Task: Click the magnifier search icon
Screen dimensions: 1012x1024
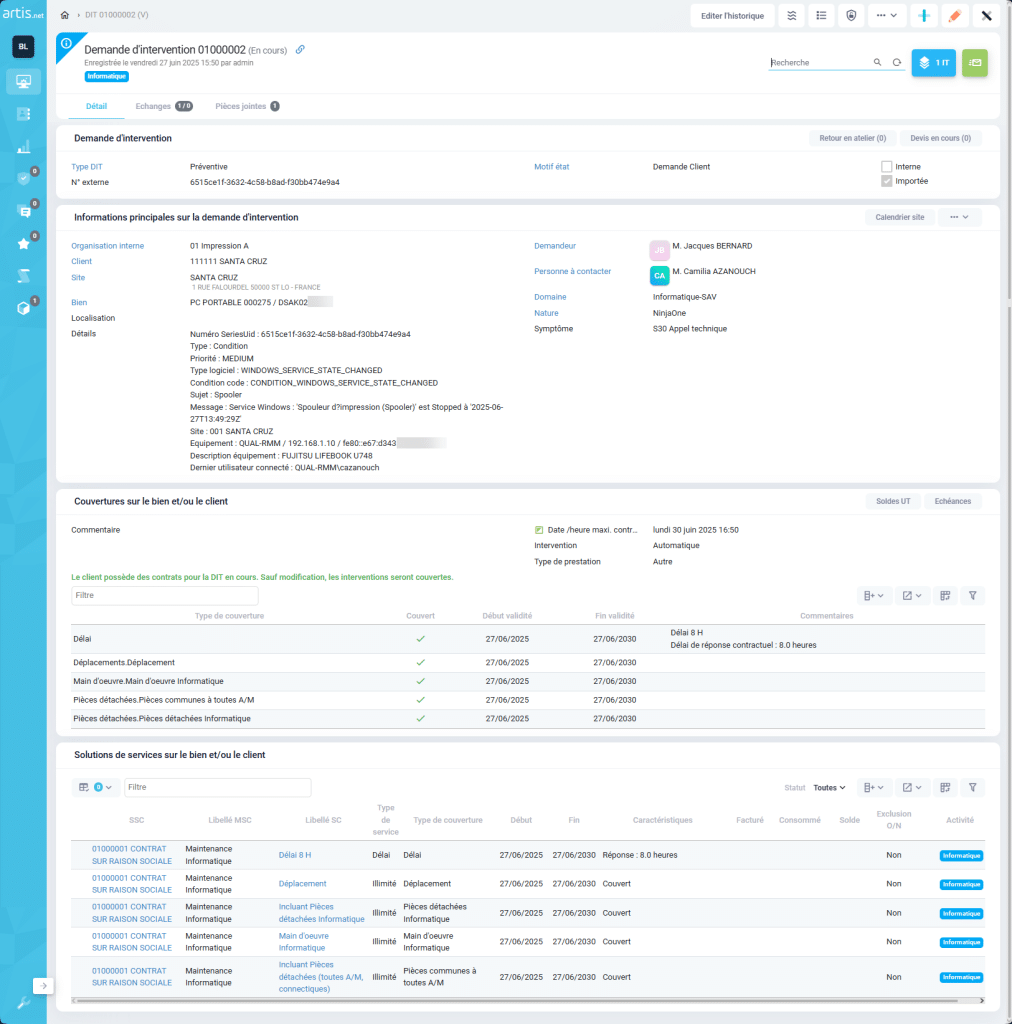Action: click(878, 63)
